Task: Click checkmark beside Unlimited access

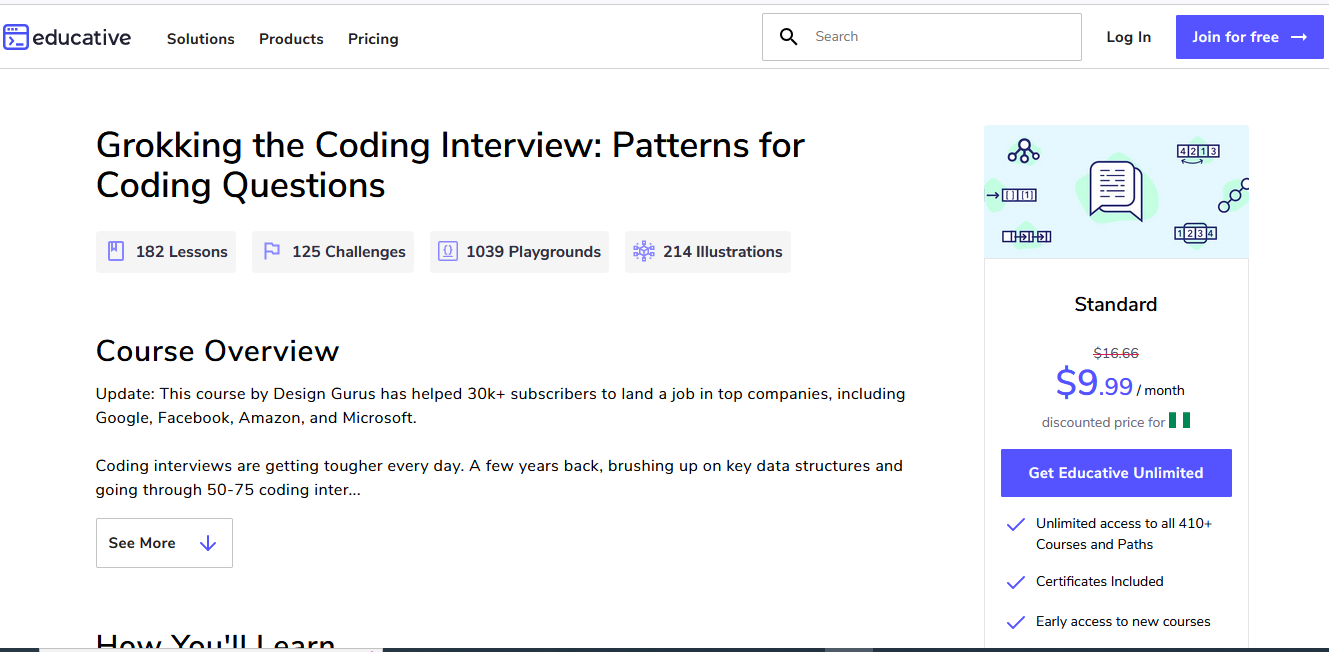Action: point(1016,524)
